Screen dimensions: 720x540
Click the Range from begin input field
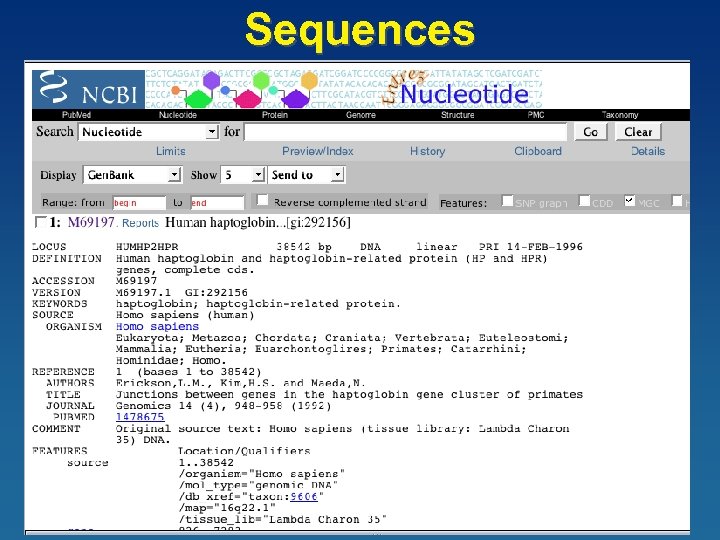(x=139, y=203)
